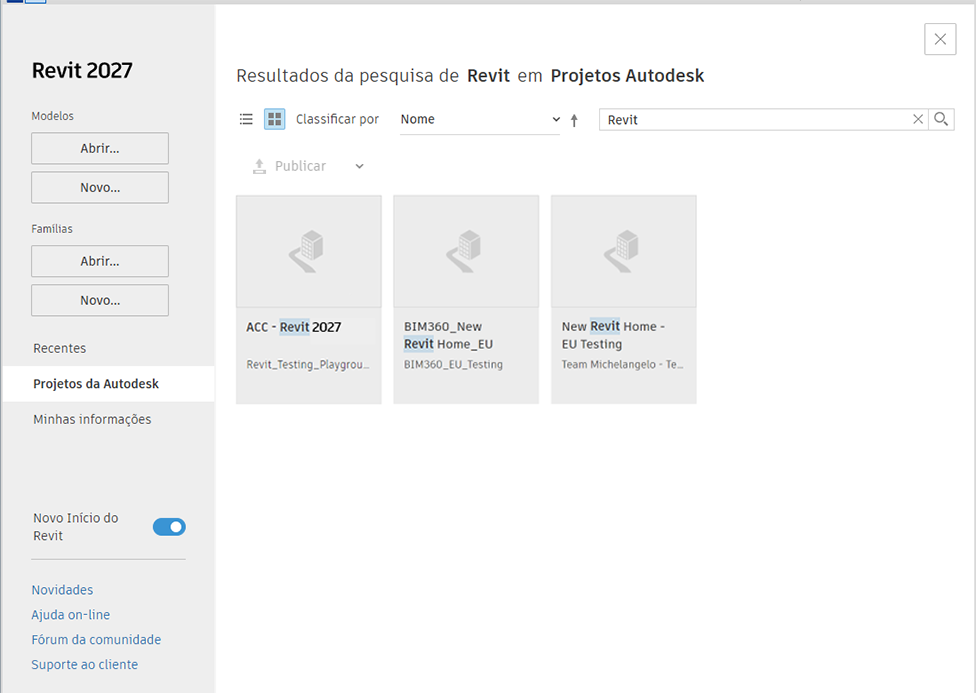Viewport: 976px width, 693px height.
Task: Open the Novidades link
Action: point(62,590)
